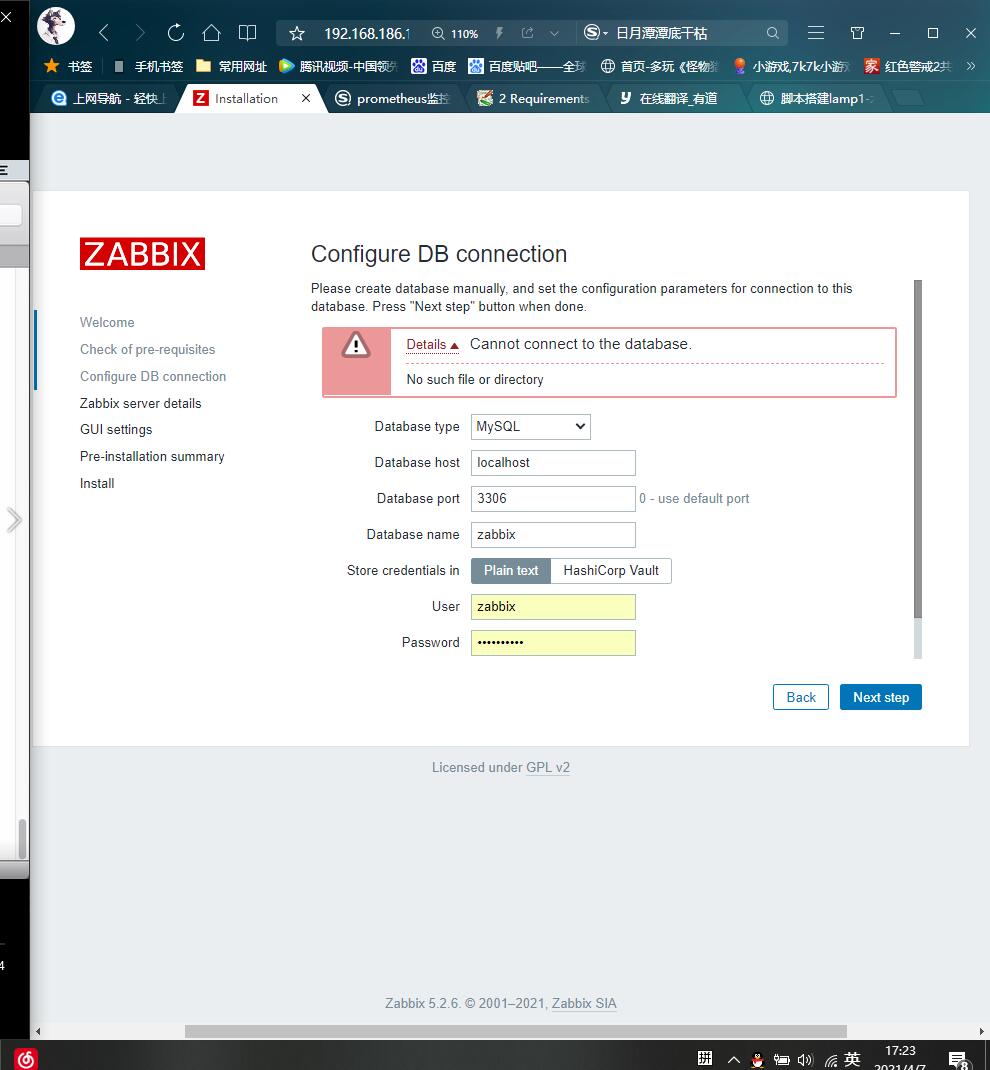This screenshot has height=1070, width=990.
Task: Click the User input field
Action: click(x=553, y=607)
